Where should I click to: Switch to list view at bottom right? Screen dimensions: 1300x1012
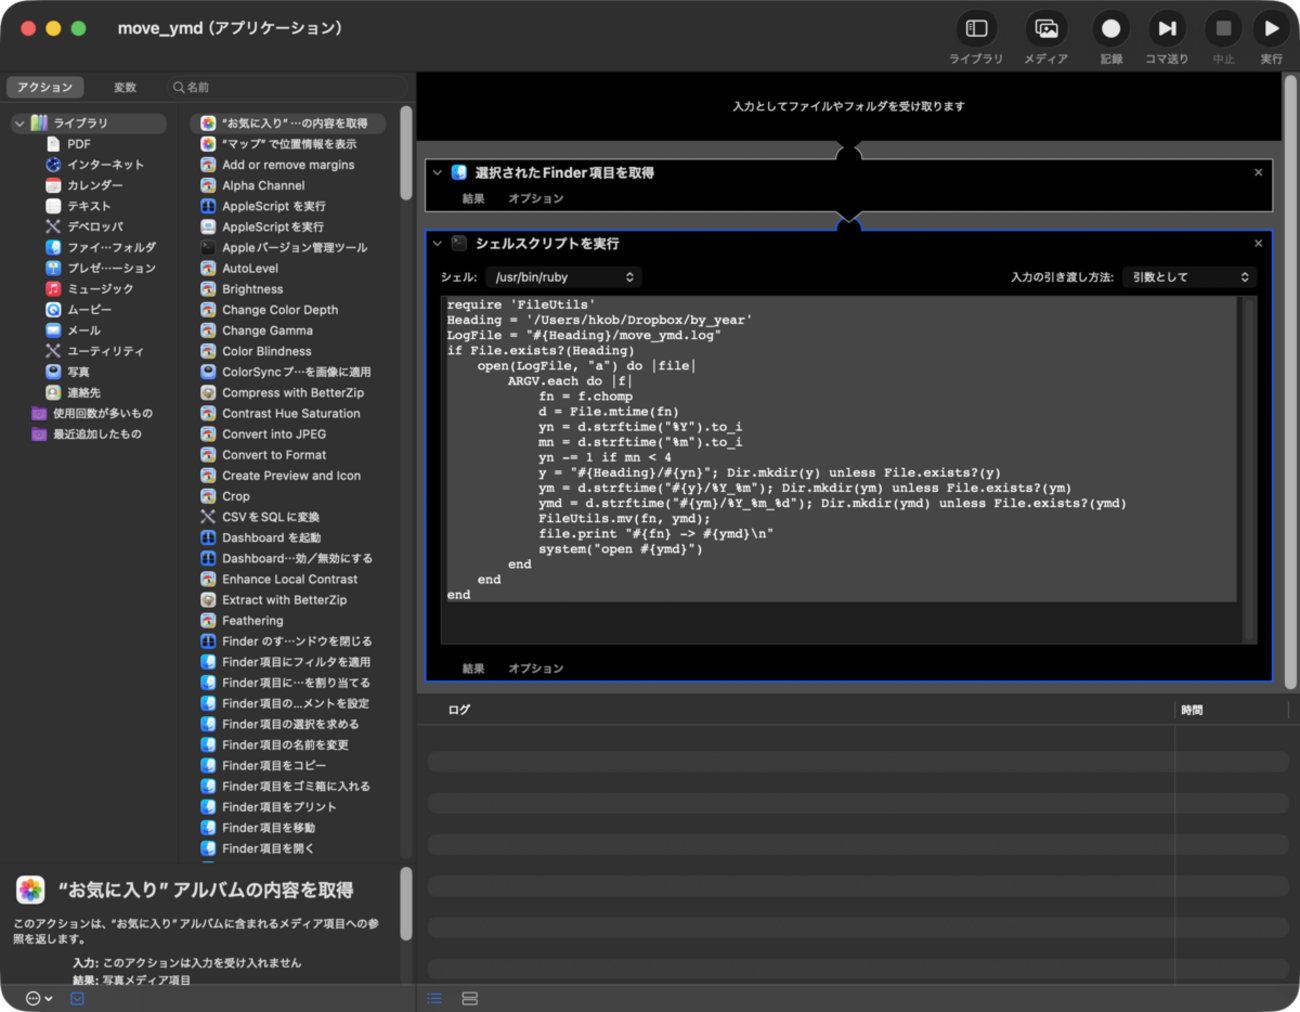tap(434, 998)
